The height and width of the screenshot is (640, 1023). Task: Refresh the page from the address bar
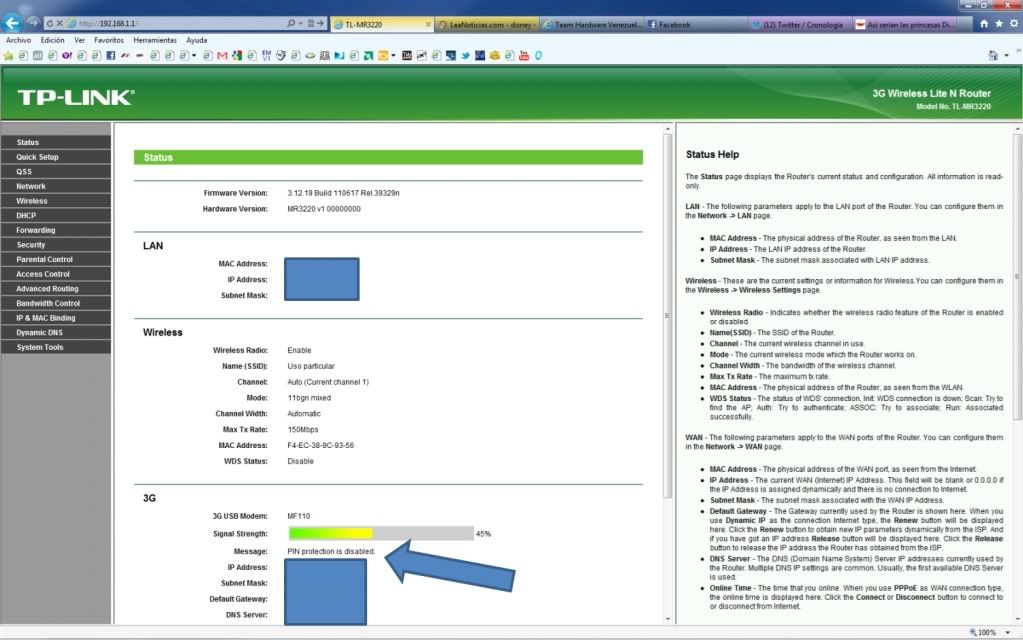pyautogui.click(x=50, y=23)
